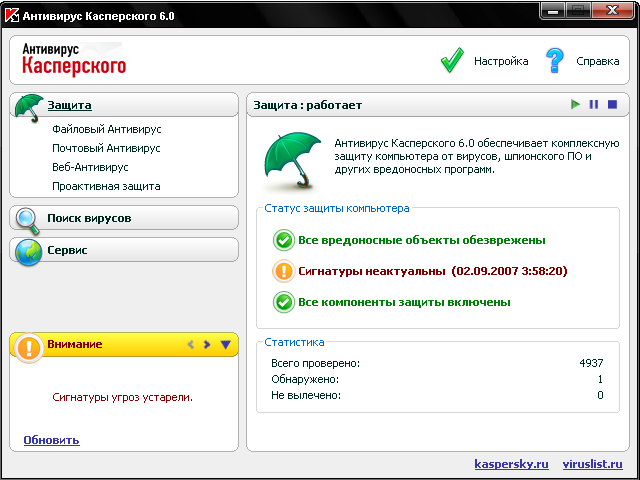Open the Справка help link
Viewport: 640px width, 480px height.
pos(598,61)
